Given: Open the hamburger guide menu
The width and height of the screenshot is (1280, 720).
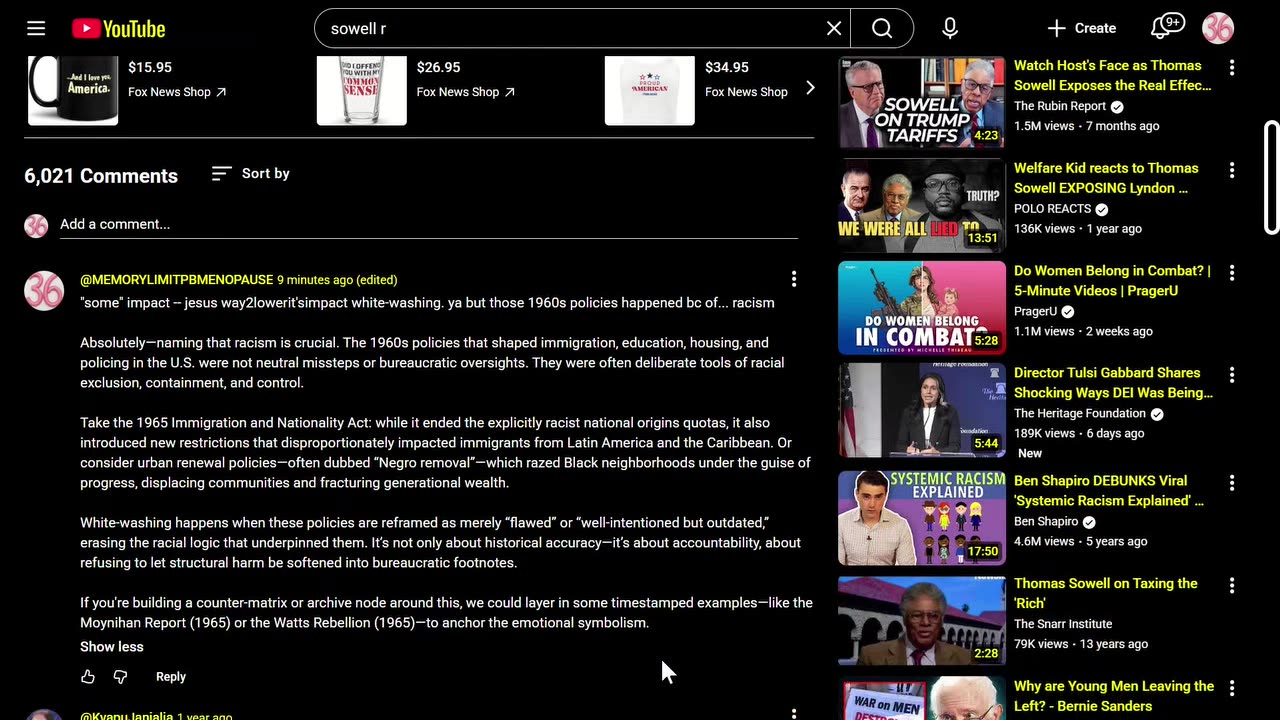Looking at the screenshot, I should click(x=36, y=28).
